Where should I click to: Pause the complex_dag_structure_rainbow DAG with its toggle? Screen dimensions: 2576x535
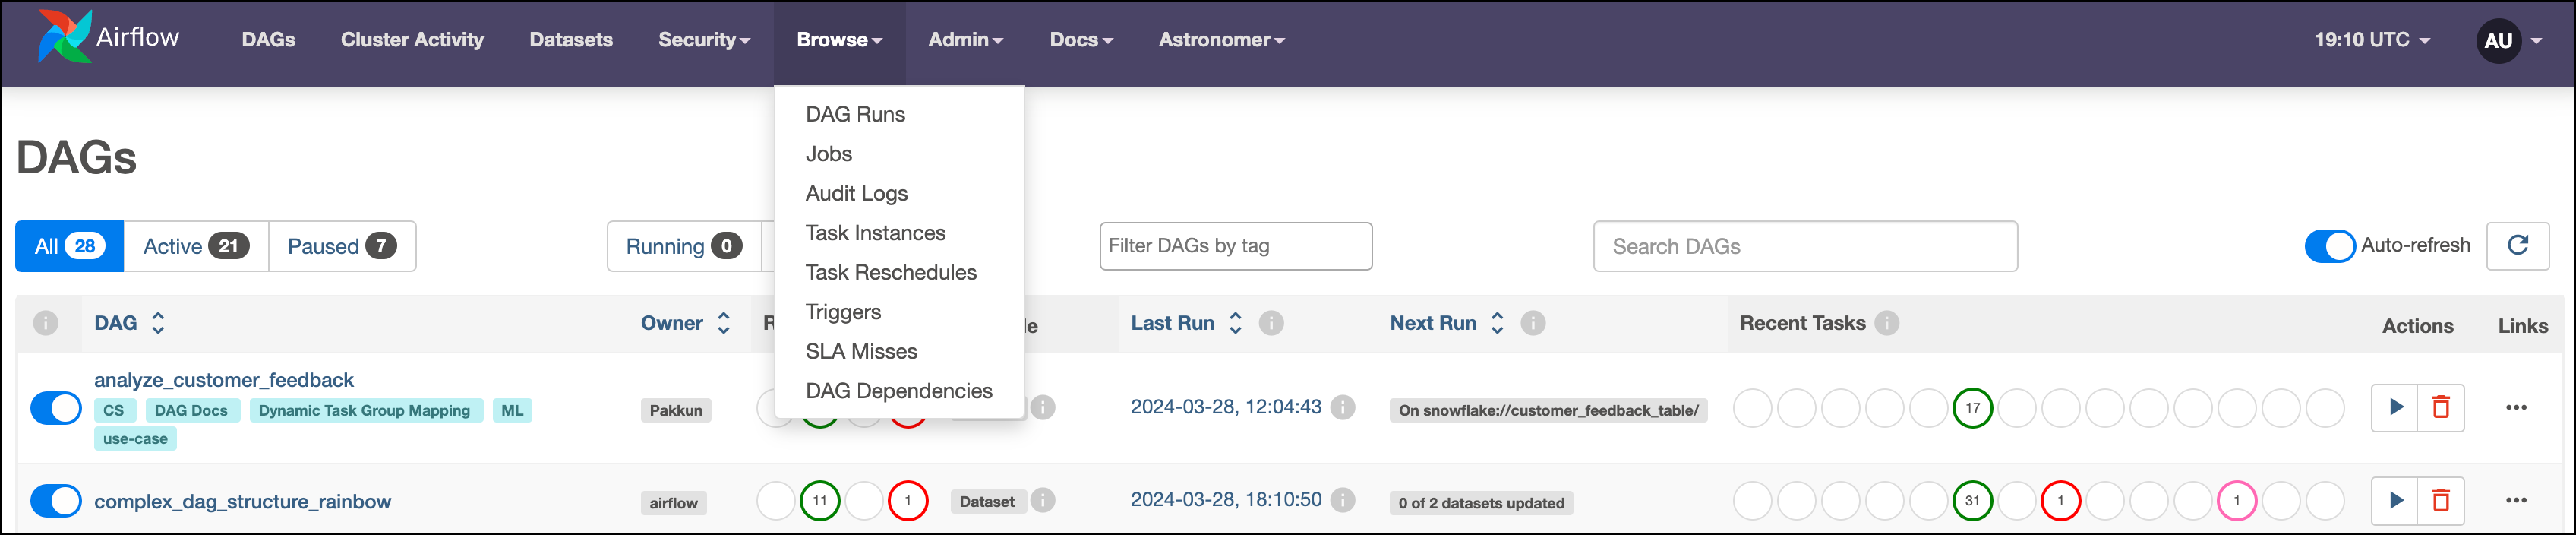point(55,500)
